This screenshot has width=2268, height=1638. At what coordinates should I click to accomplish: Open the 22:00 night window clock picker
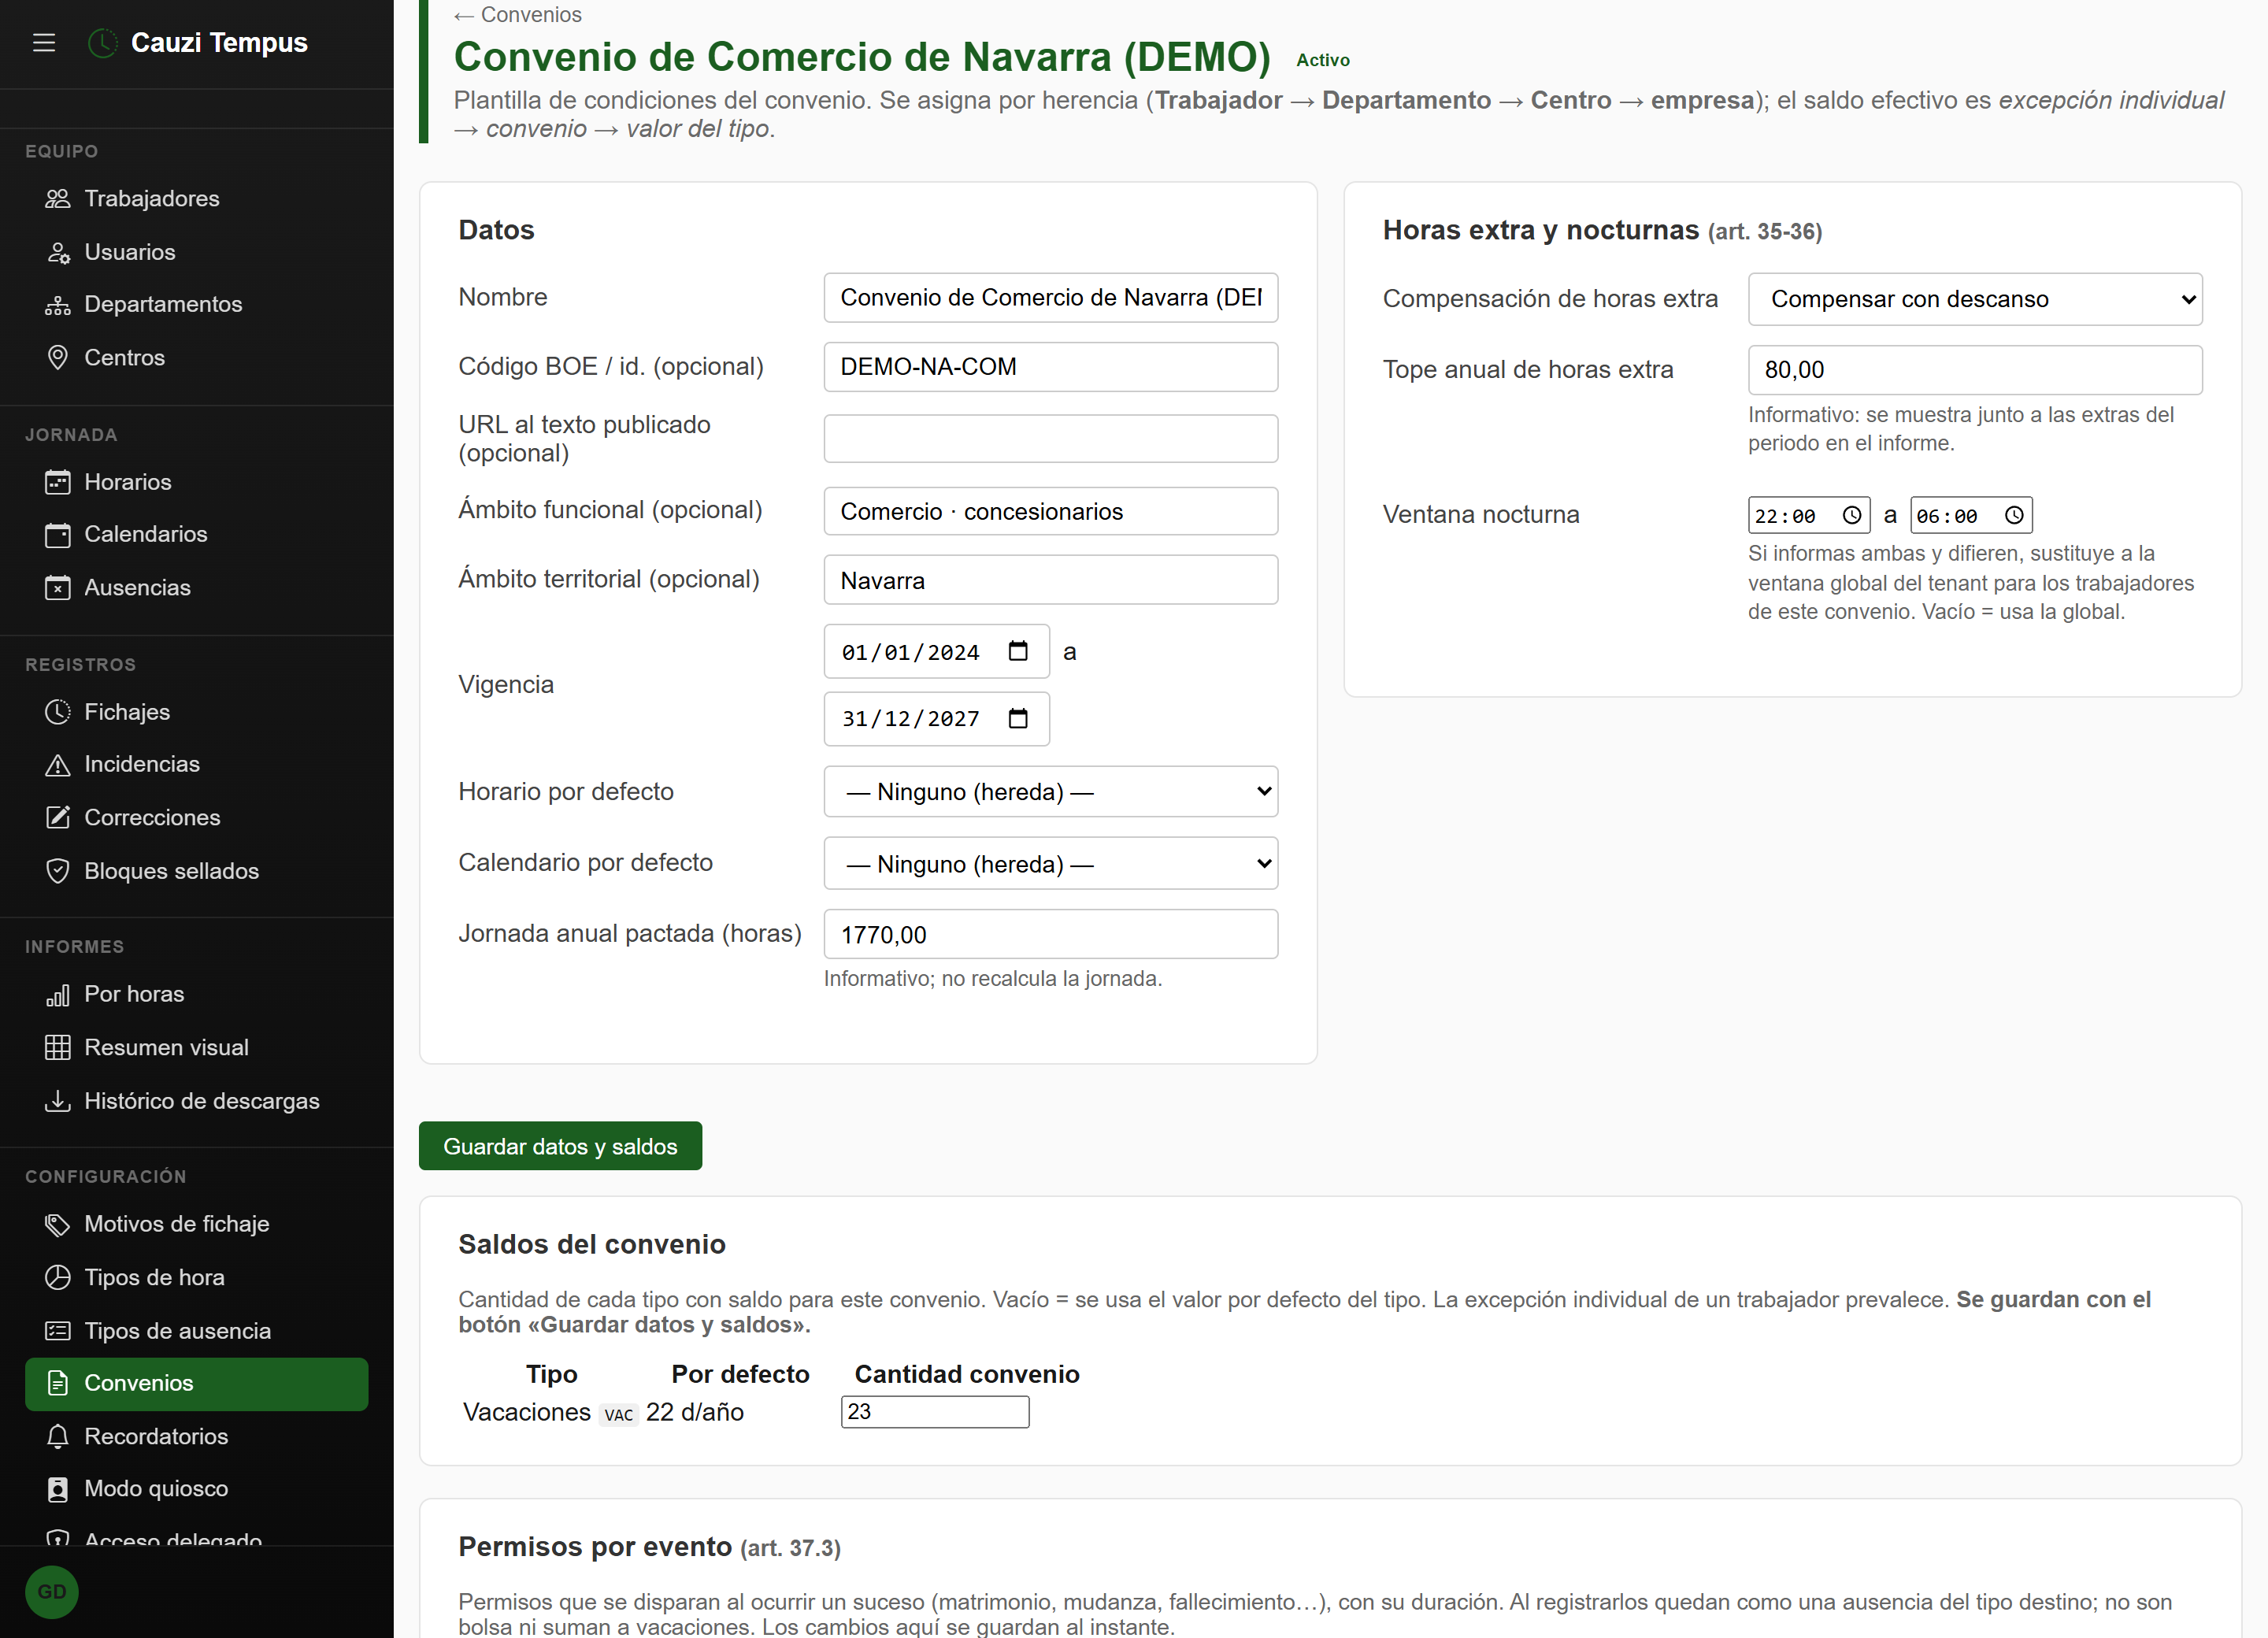click(1852, 515)
